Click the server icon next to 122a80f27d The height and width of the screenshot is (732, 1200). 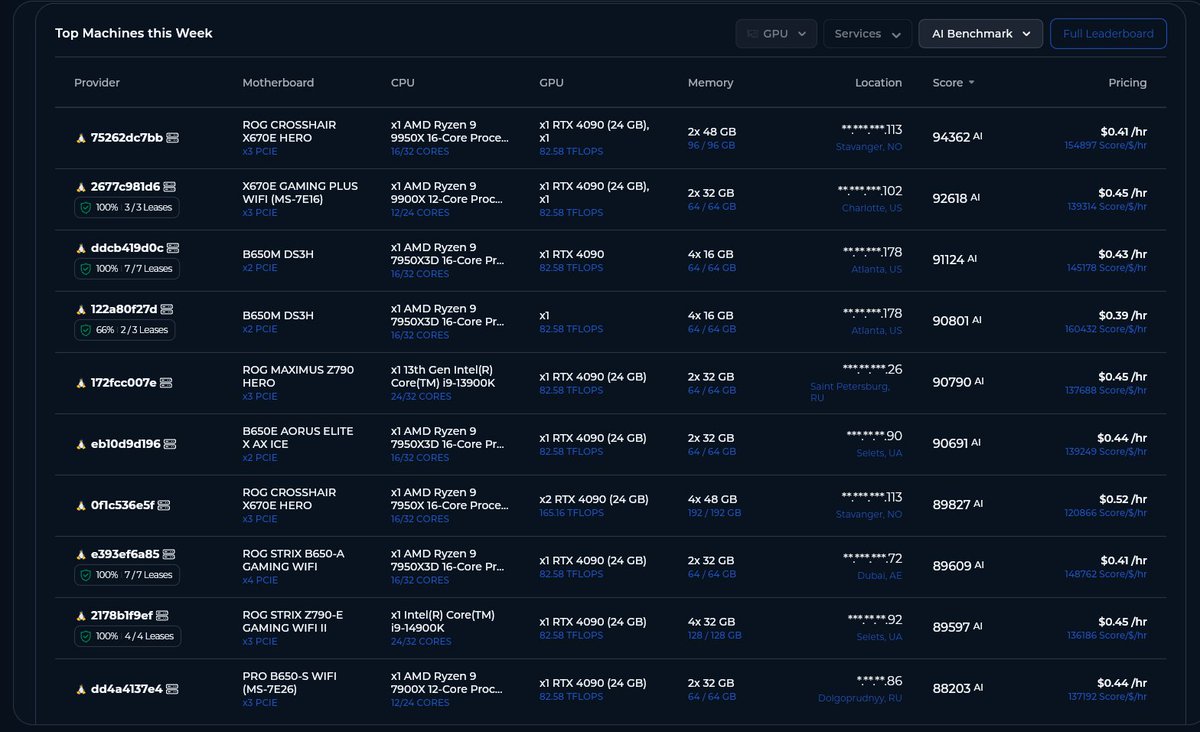click(167, 310)
